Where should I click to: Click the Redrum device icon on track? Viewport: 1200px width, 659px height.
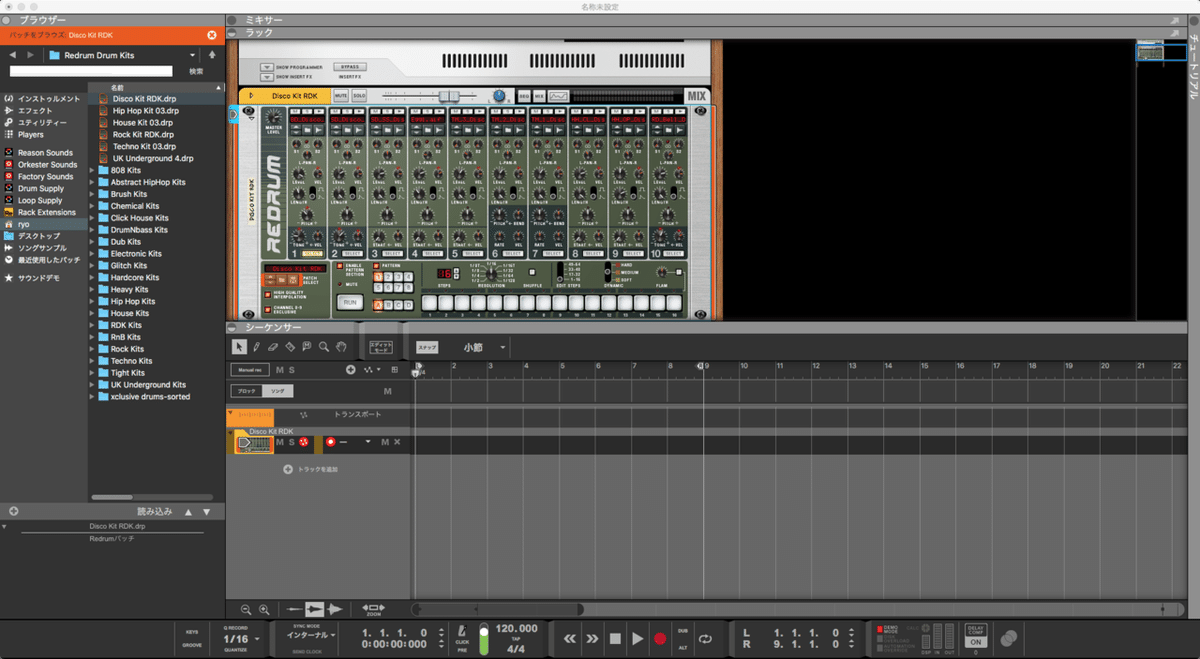tap(254, 443)
